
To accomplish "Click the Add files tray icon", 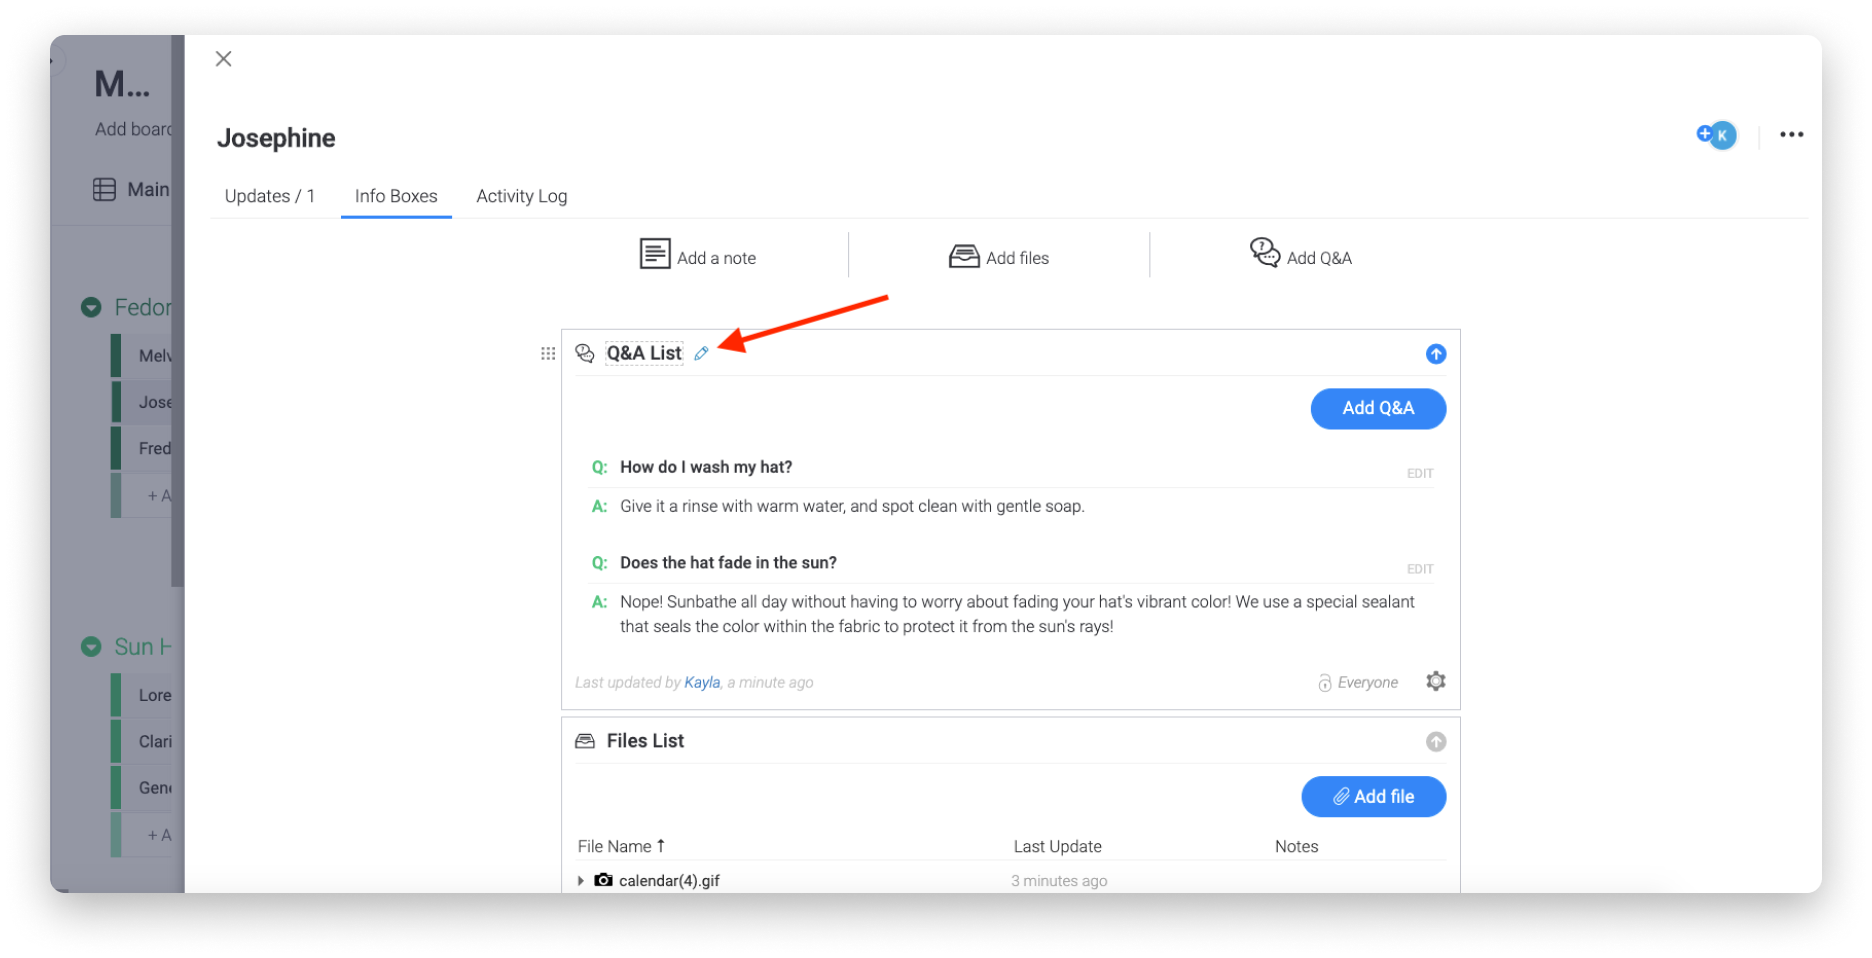I will click(964, 256).
